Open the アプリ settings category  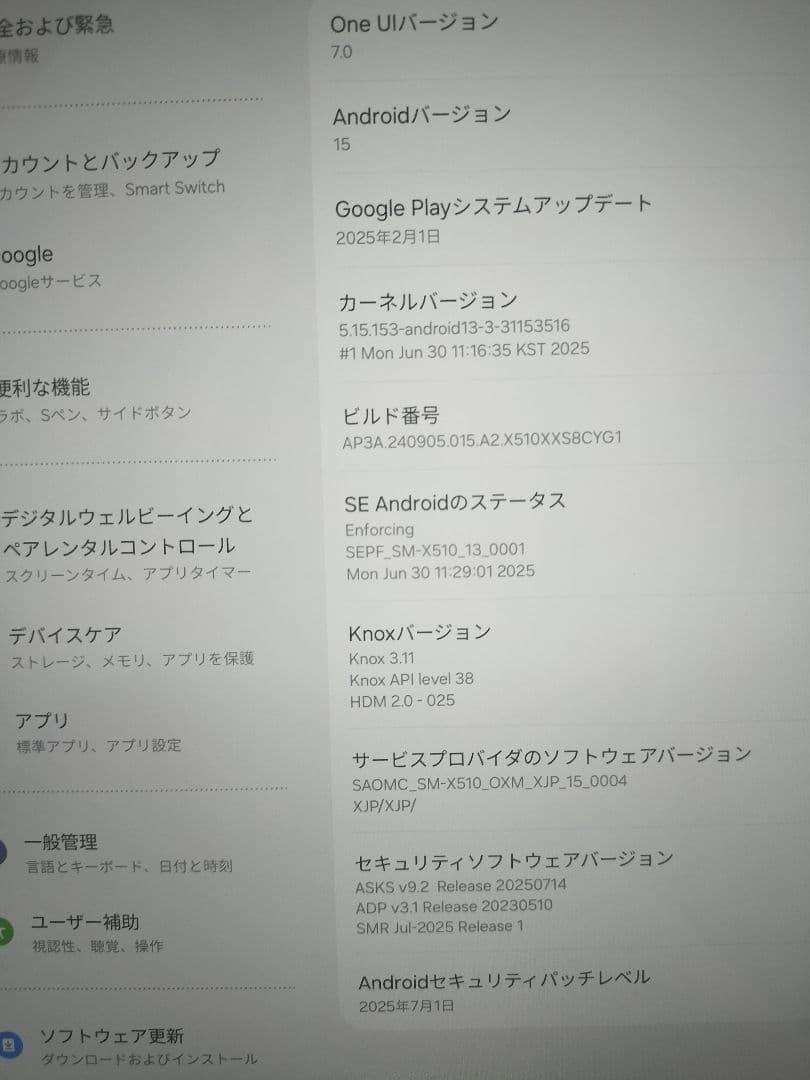[45, 731]
